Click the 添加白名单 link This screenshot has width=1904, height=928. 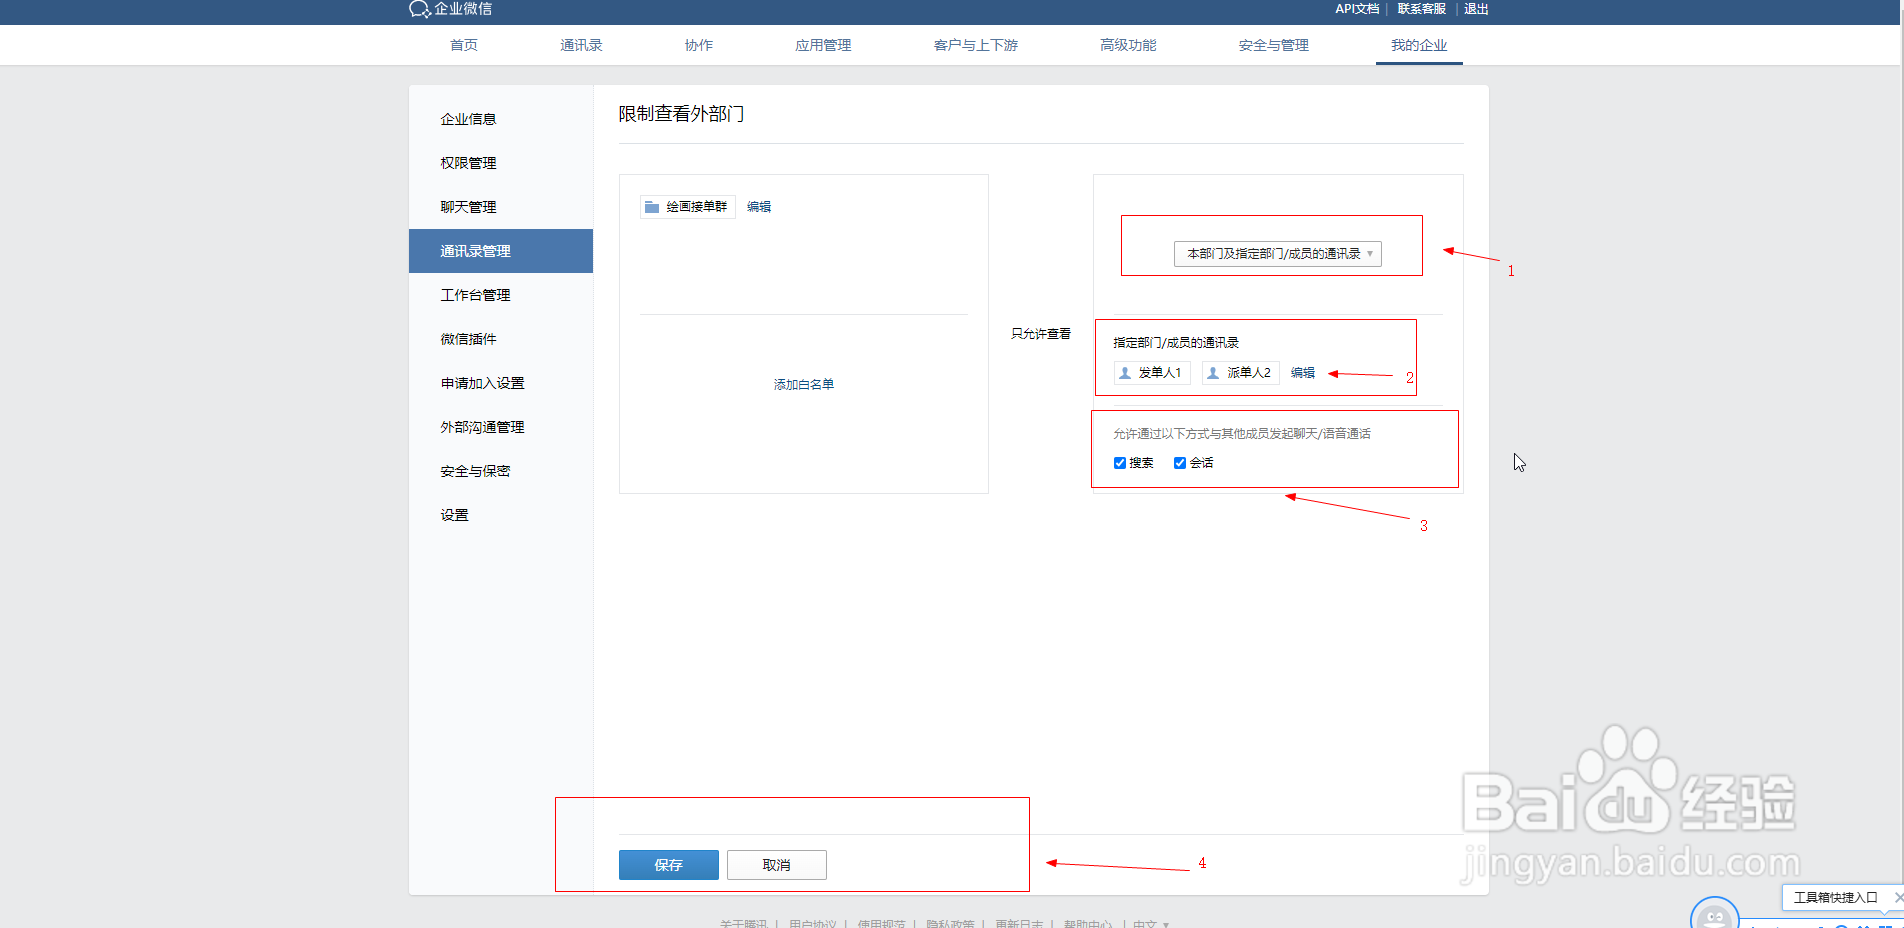click(x=803, y=383)
